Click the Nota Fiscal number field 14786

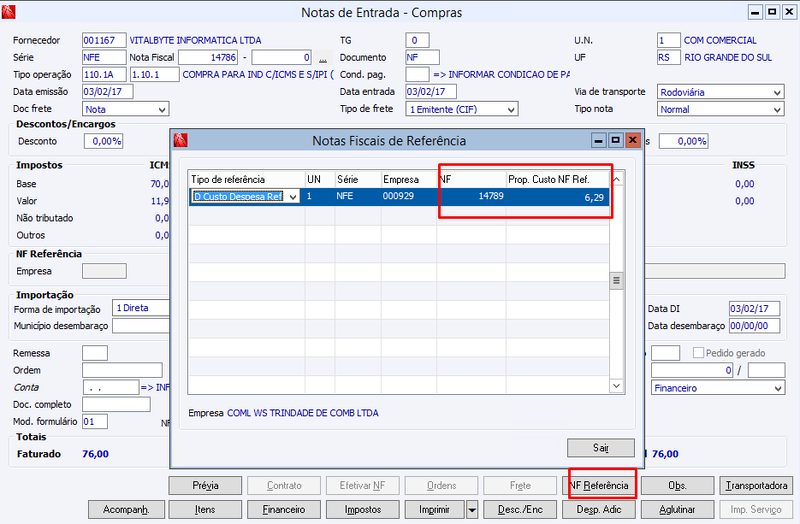pos(208,58)
